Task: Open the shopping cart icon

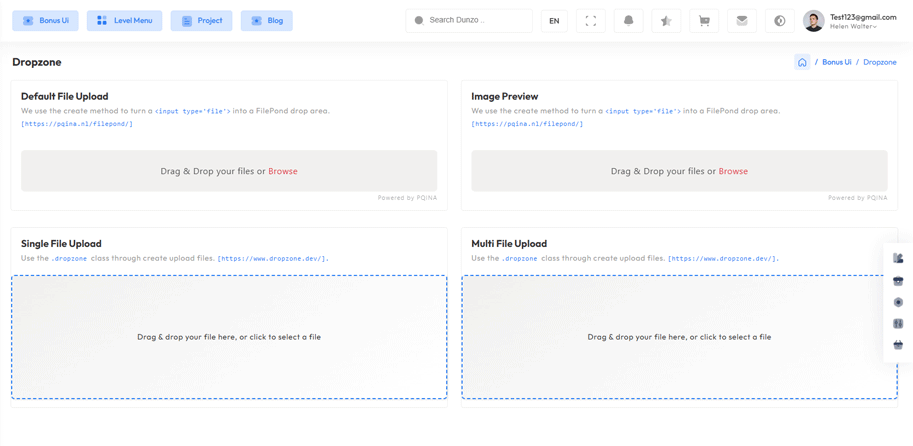Action: (x=704, y=20)
